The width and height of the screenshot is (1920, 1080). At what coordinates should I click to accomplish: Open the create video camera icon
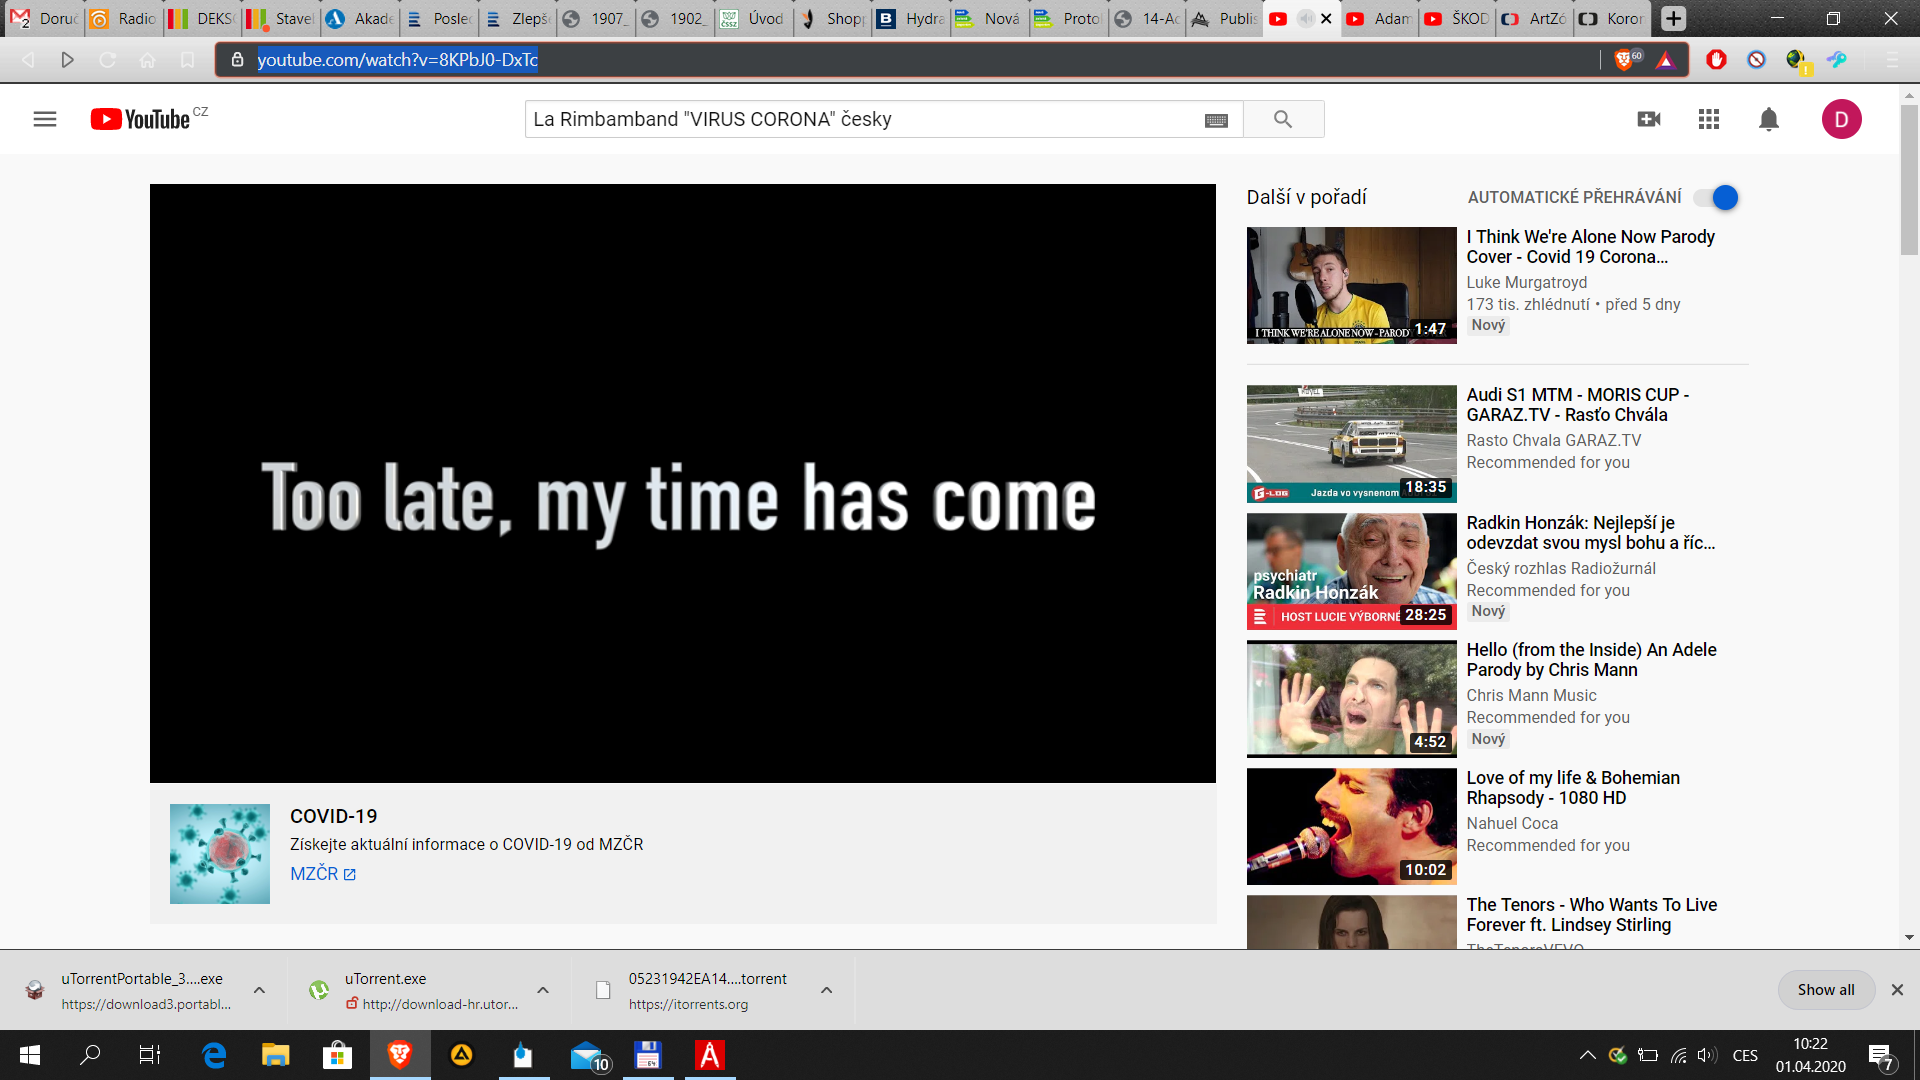click(x=1649, y=119)
